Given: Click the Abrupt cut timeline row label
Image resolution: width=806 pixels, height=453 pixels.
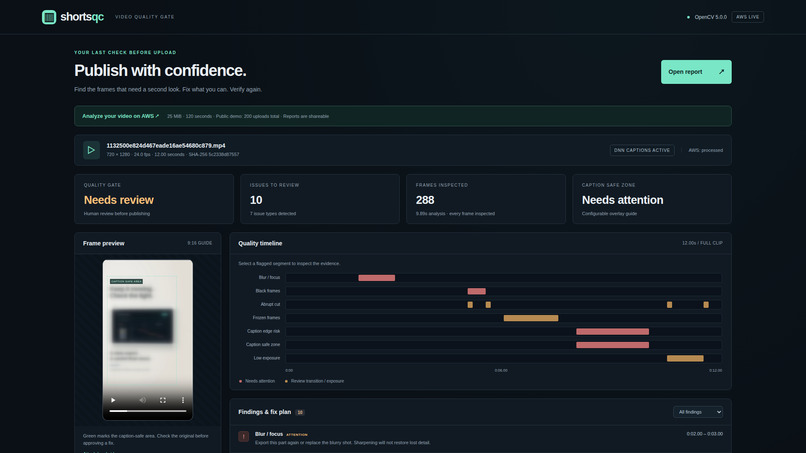Looking at the screenshot, I should (270, 304).
